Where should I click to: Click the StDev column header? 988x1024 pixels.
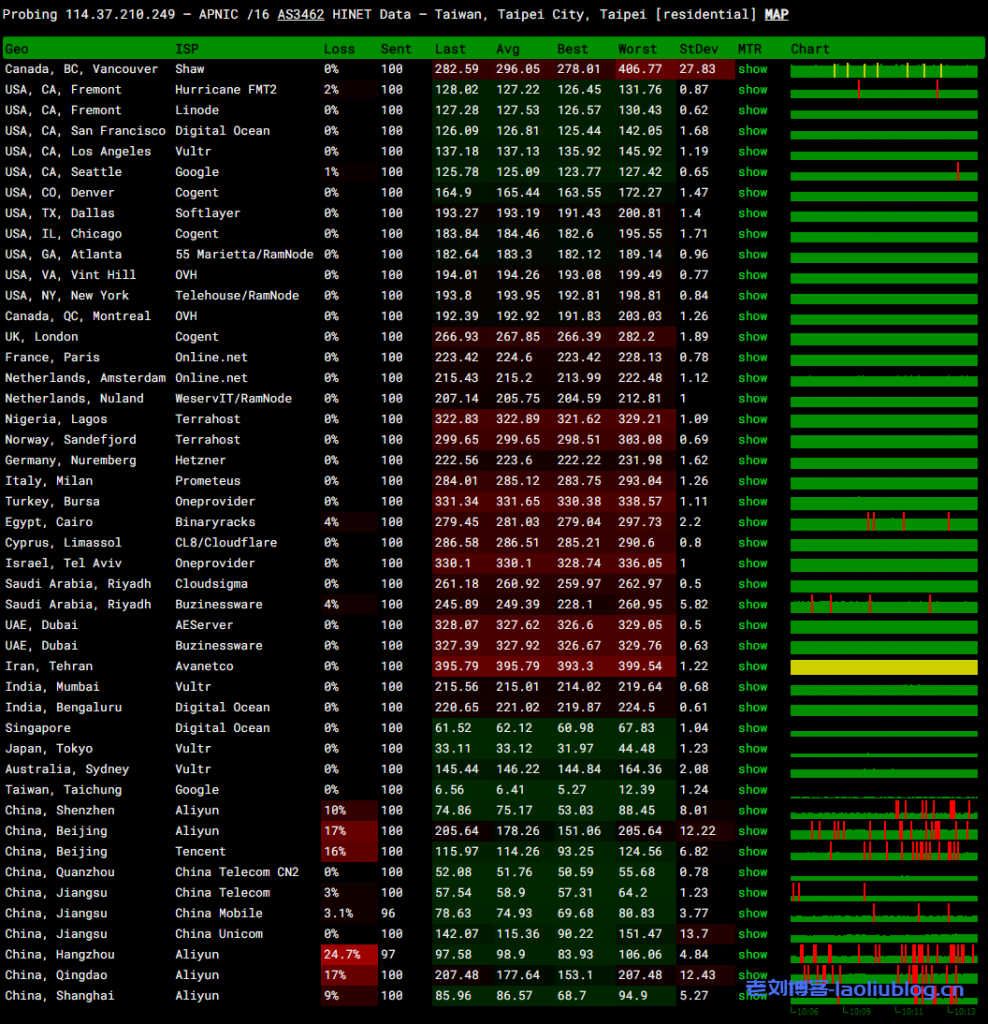[697, 49]
